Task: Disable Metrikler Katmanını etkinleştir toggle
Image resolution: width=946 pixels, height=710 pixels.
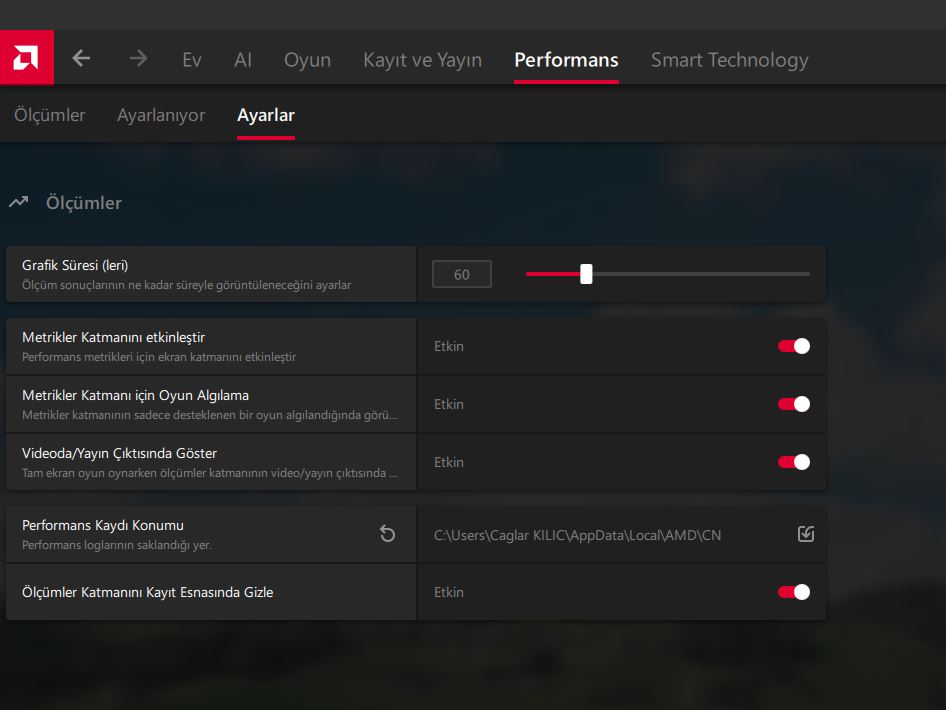Action: click(794, 346)
